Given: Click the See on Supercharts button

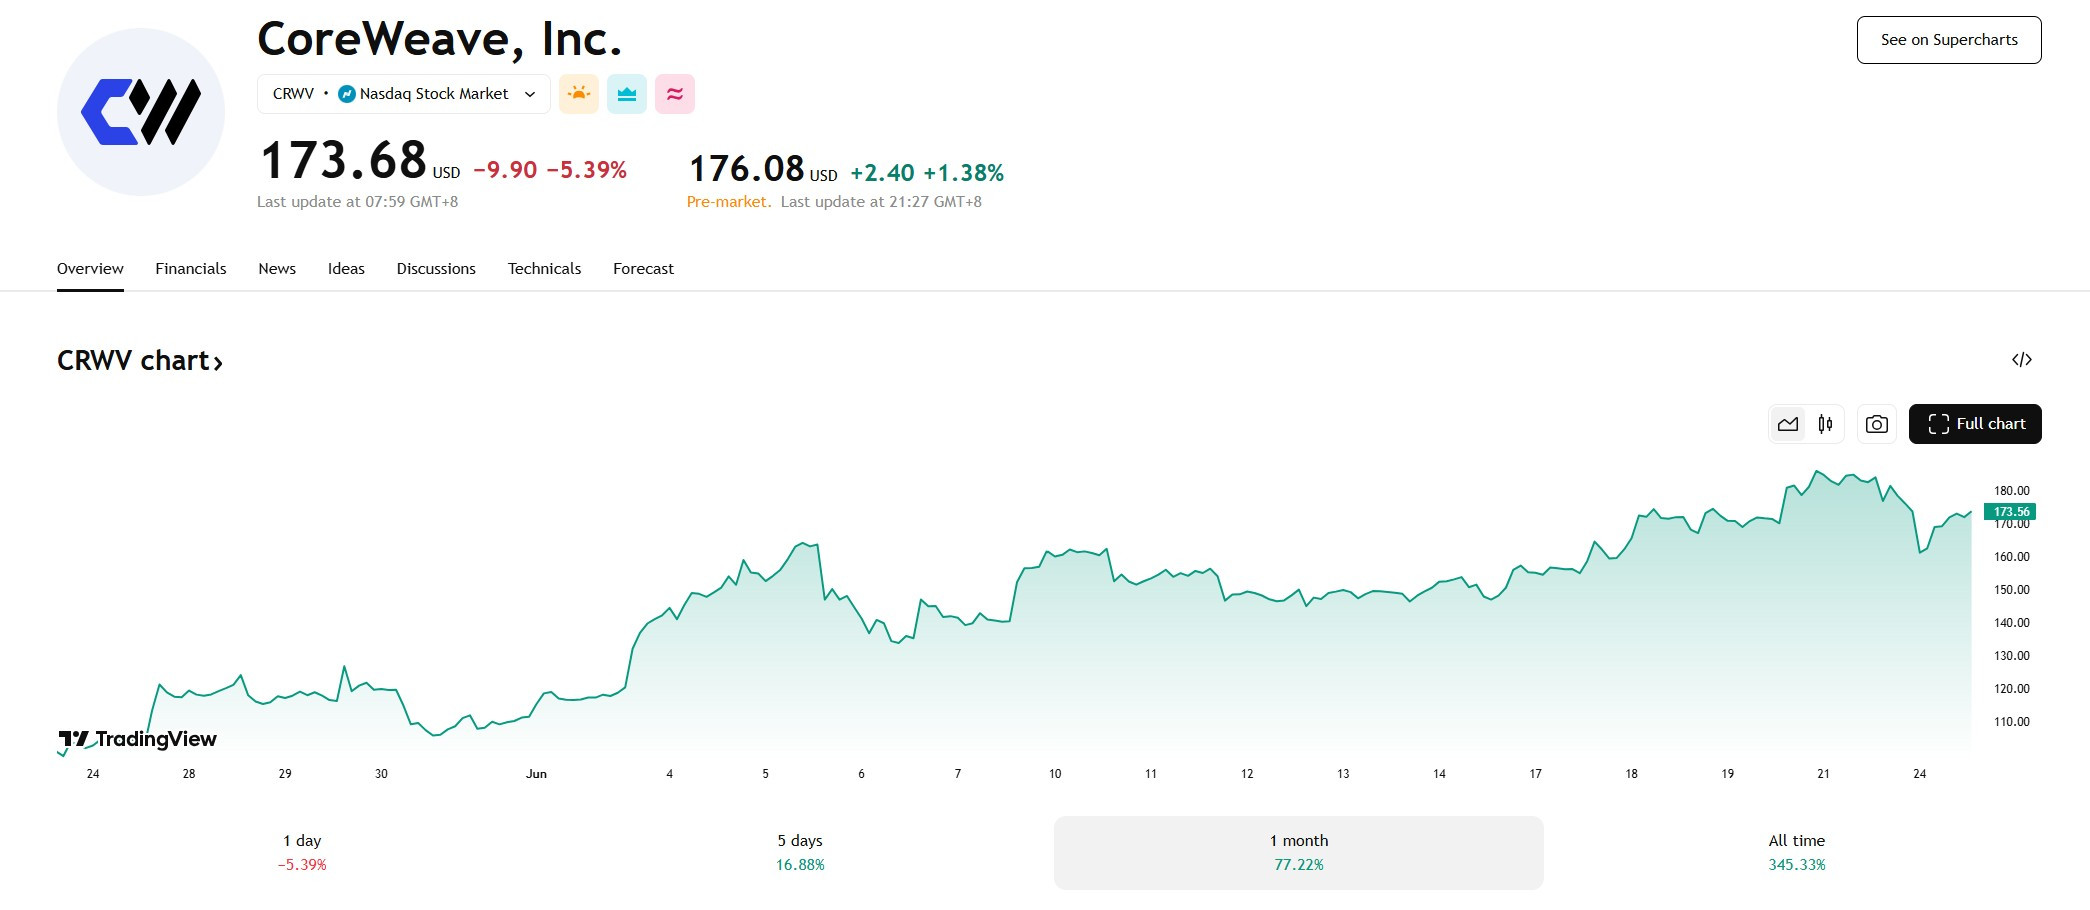Looking at the screenshot, I should 1949,40.
